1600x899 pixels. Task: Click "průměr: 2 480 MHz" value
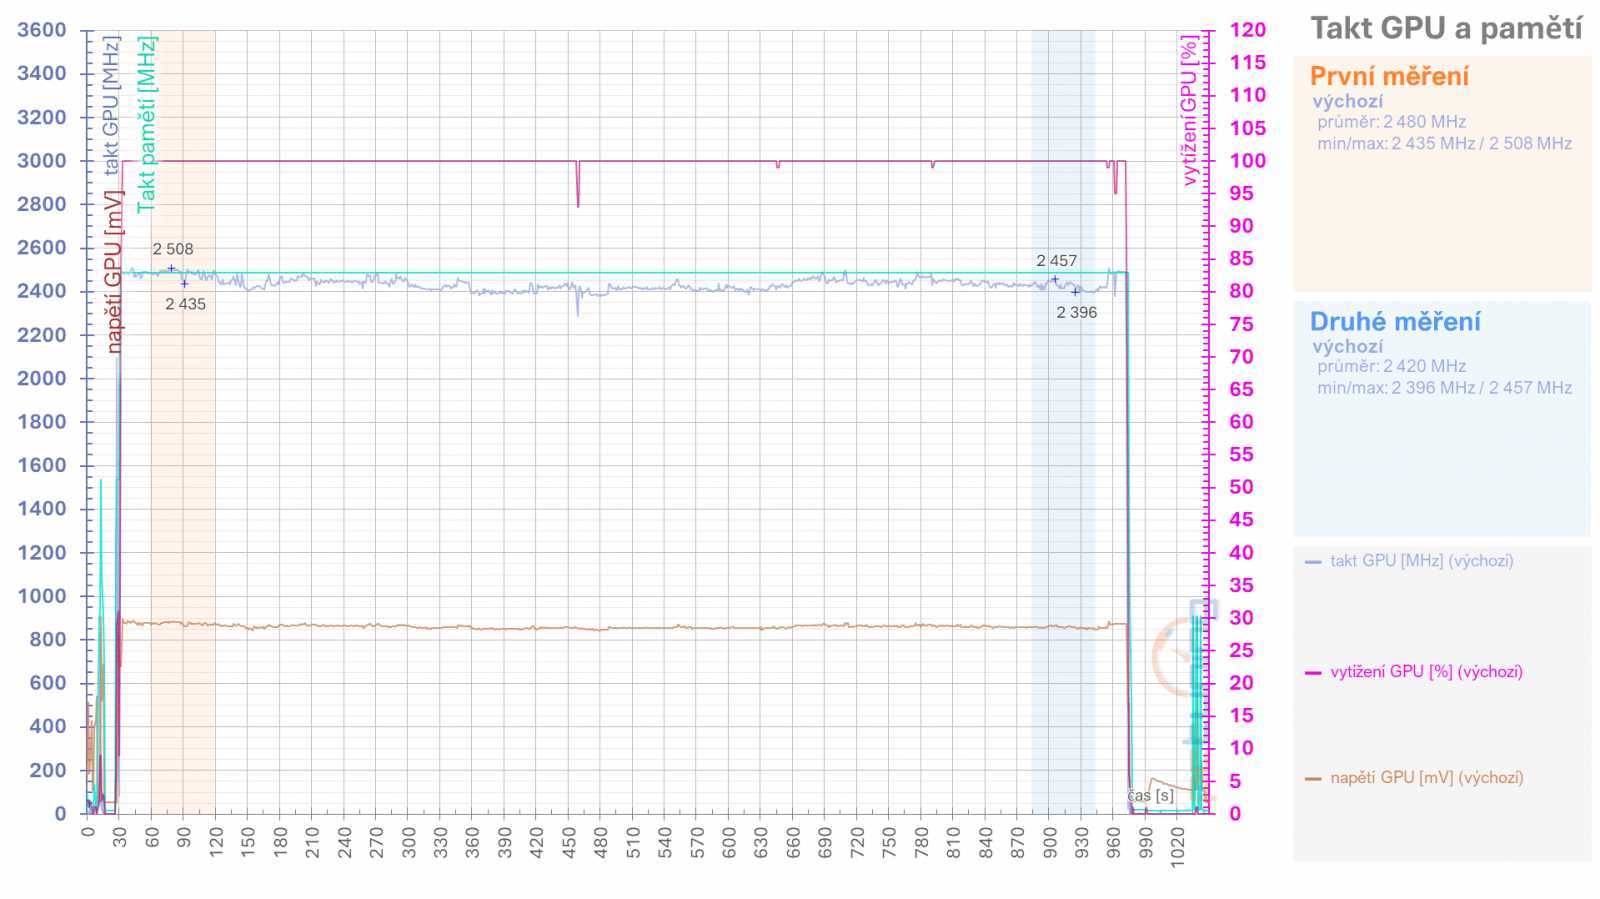[x=1391, y=122]
